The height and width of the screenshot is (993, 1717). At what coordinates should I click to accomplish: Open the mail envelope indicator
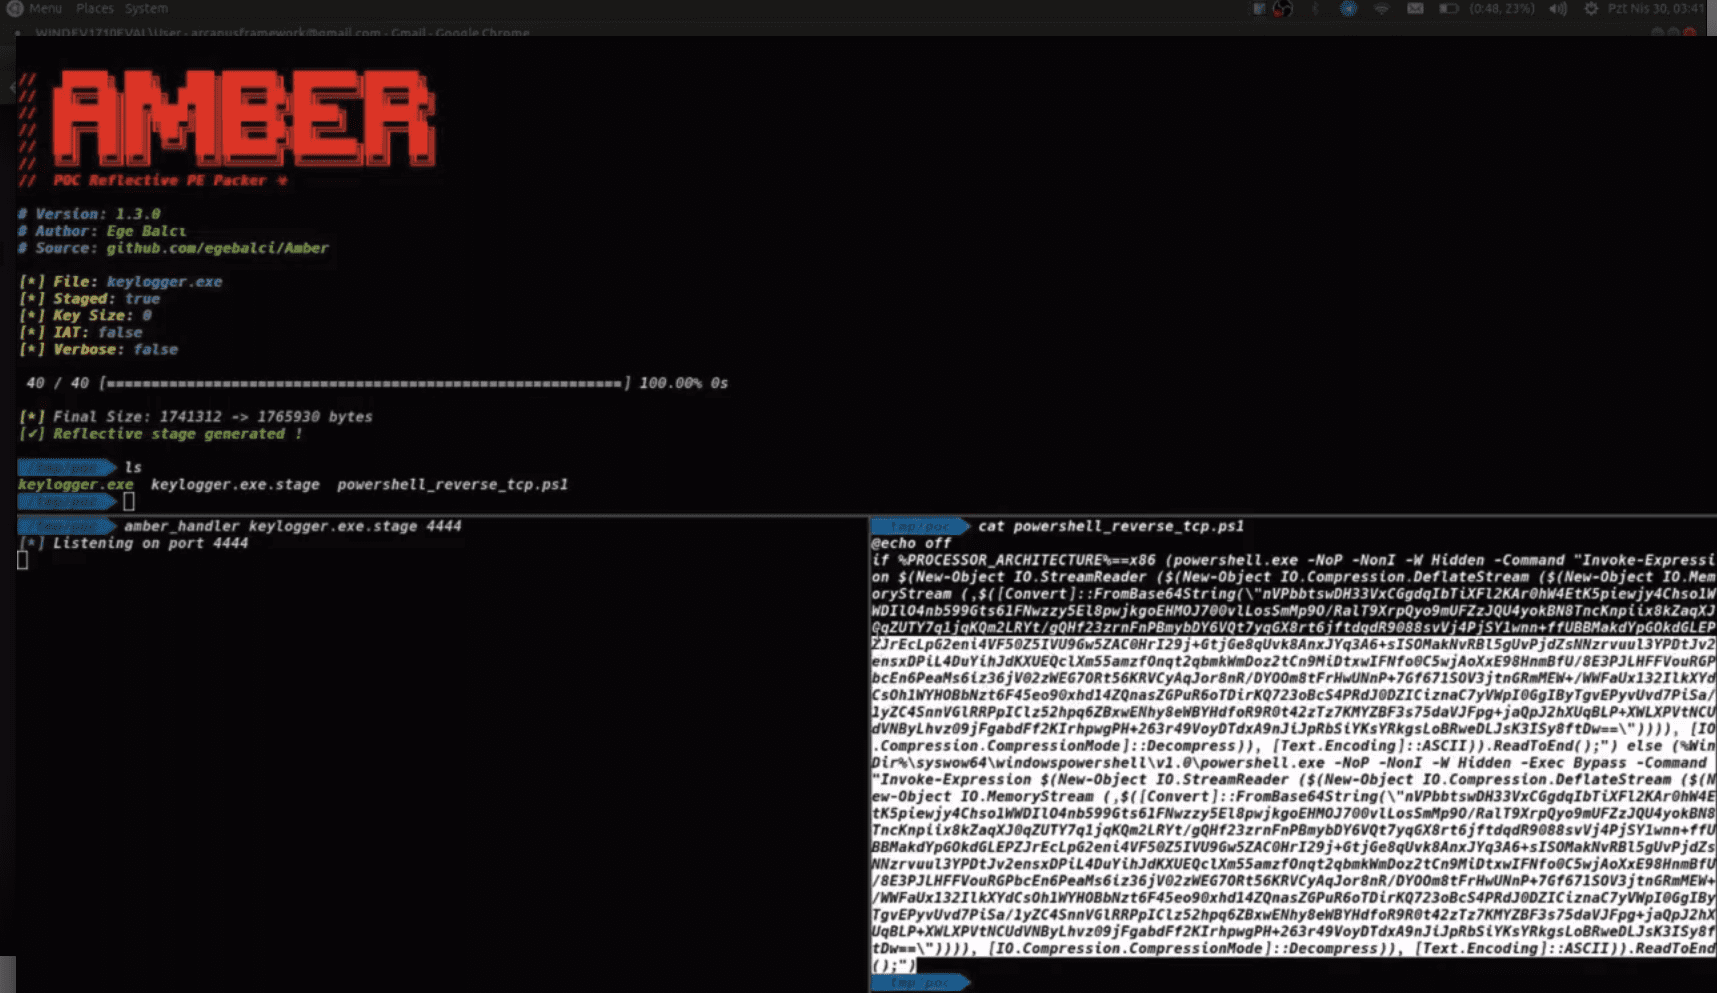(x=1415, y=9)
